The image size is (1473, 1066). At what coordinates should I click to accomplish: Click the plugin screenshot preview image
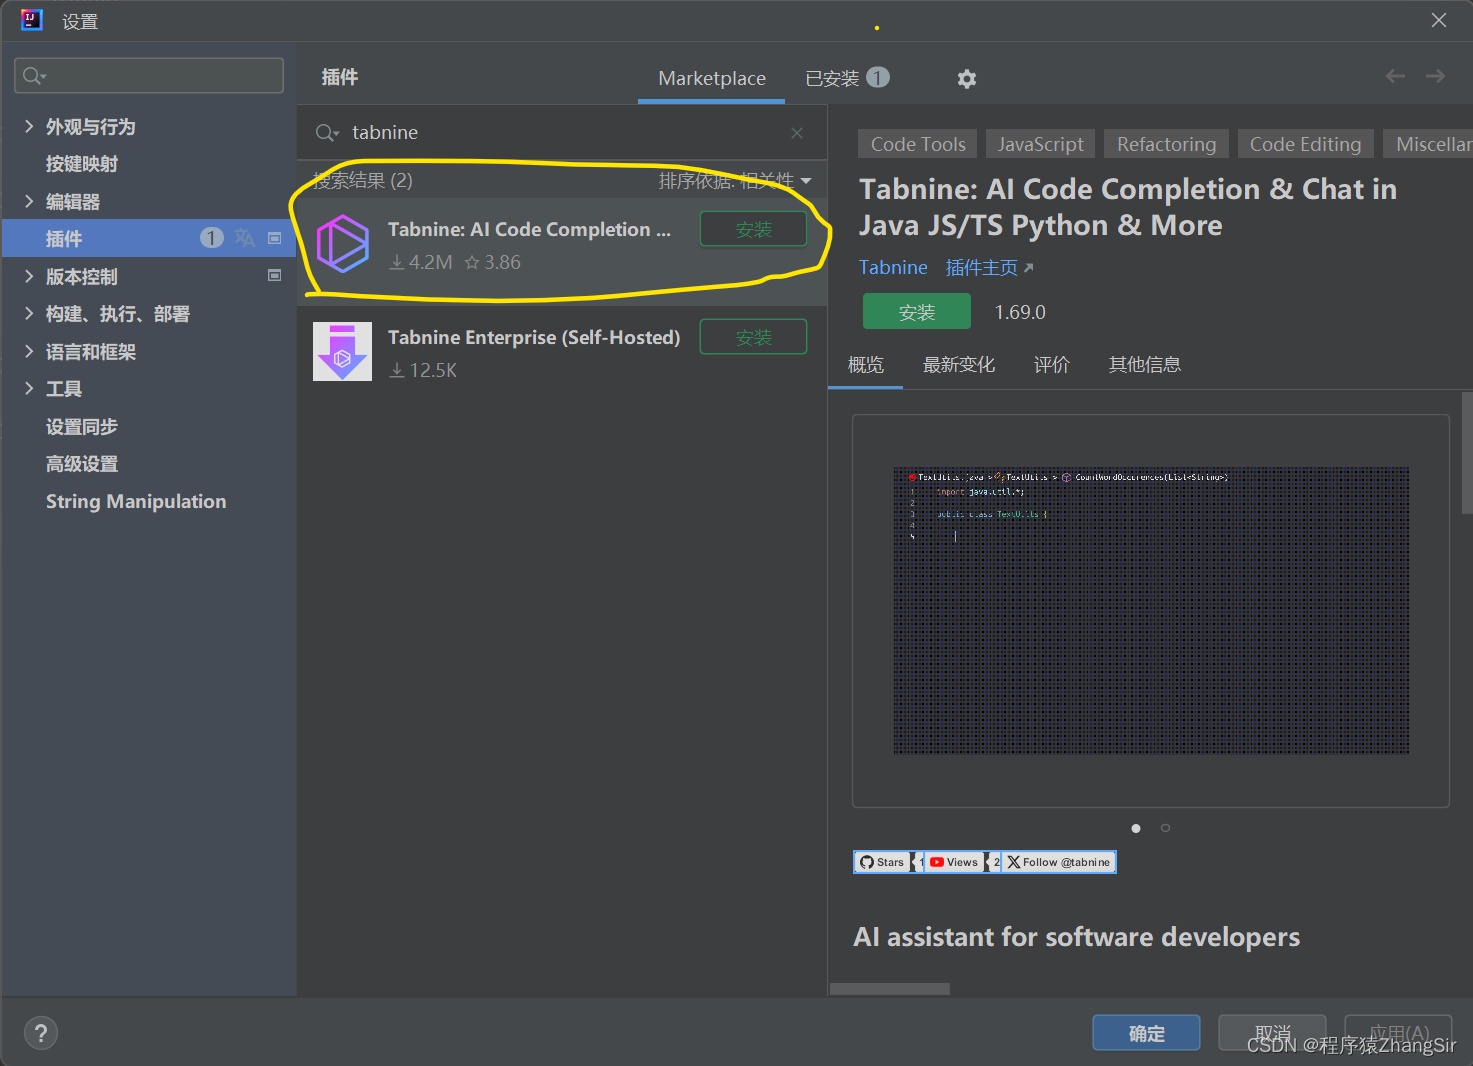[1151, 610]
